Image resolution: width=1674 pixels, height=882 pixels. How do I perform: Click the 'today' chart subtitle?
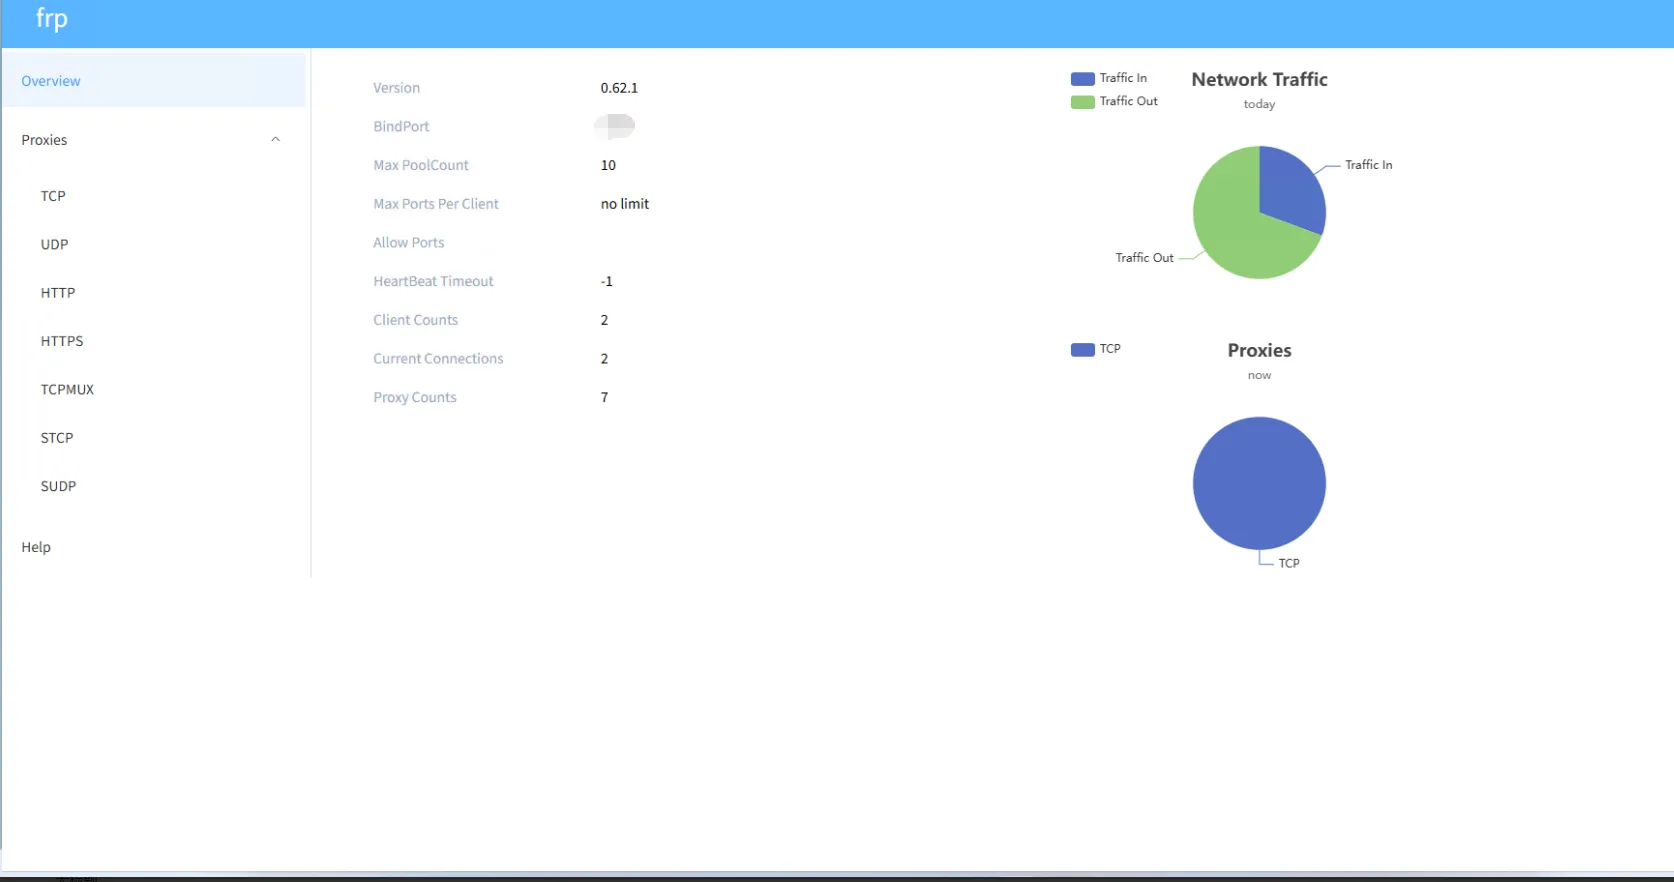1259,104
